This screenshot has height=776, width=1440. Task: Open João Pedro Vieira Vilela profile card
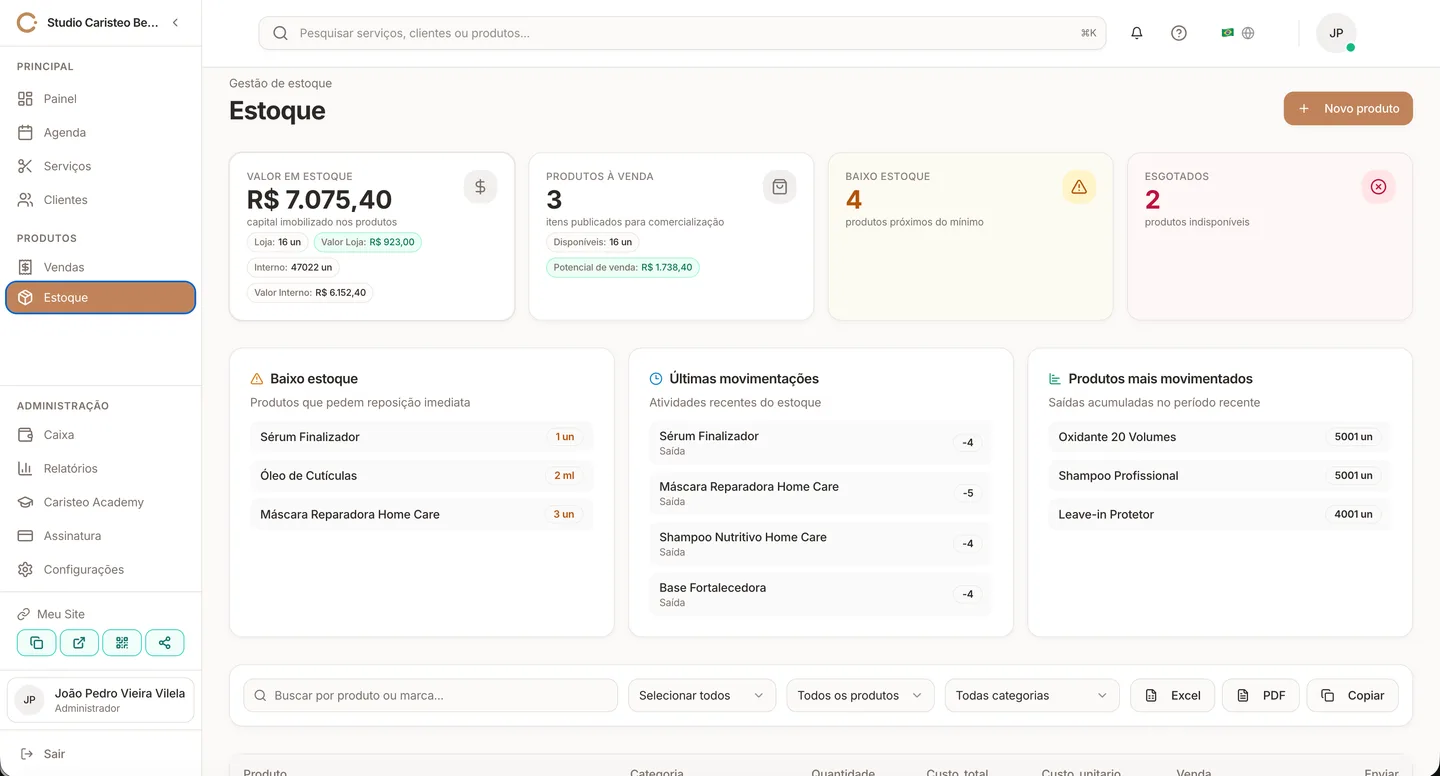(x=101, y=700)
